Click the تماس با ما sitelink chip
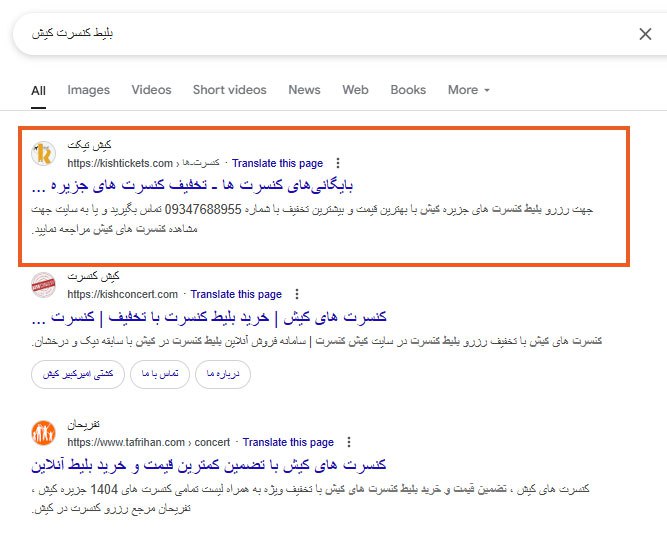 pyautogui.click(x=160, y=374)
